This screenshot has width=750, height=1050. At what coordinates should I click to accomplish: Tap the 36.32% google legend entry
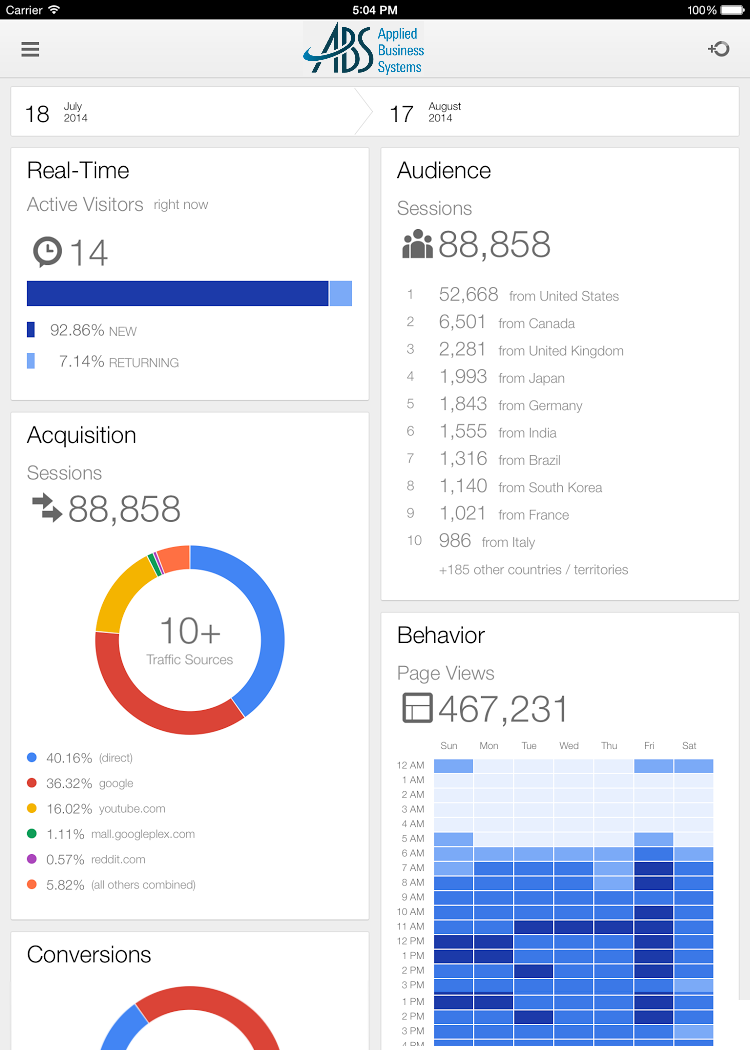click(x=80, y=783)
